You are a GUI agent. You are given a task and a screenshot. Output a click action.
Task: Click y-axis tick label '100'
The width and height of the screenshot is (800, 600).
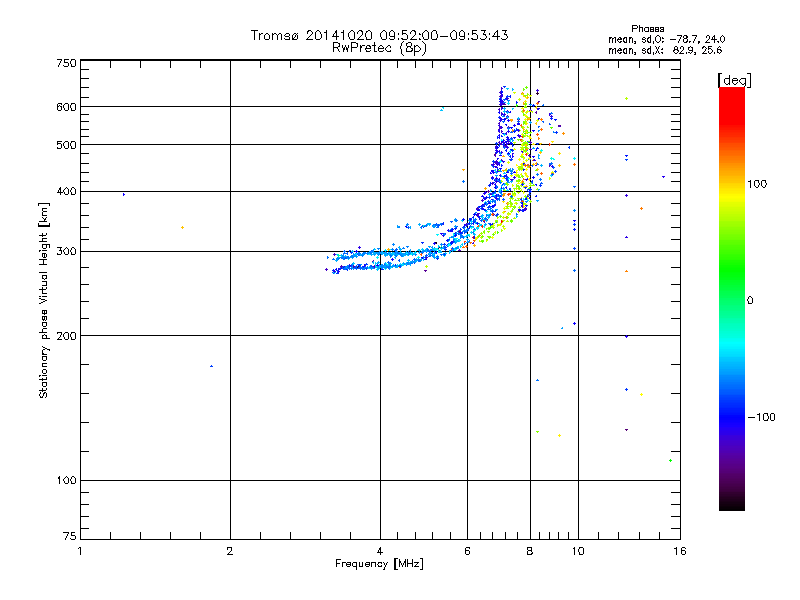tap(66, 481)
